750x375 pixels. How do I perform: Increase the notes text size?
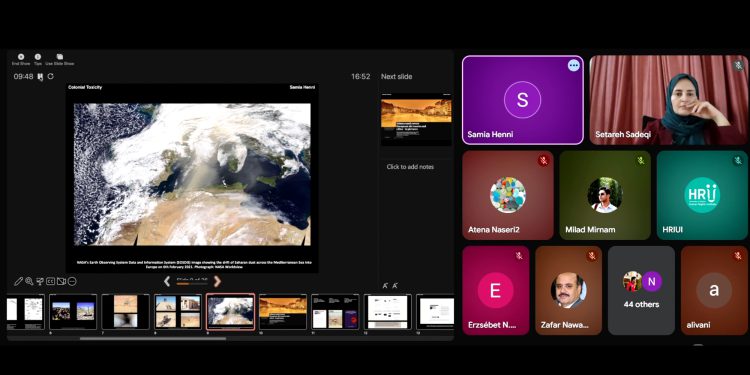[385, 286]
